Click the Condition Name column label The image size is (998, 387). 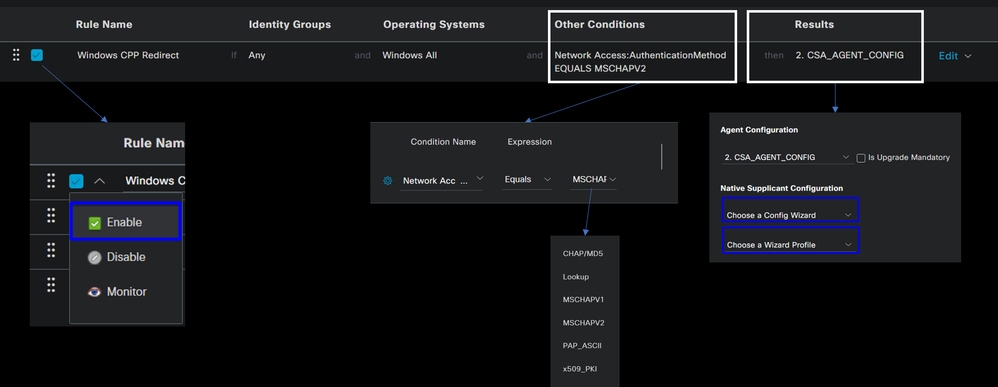pyautogui.click(x=443, y=142)
